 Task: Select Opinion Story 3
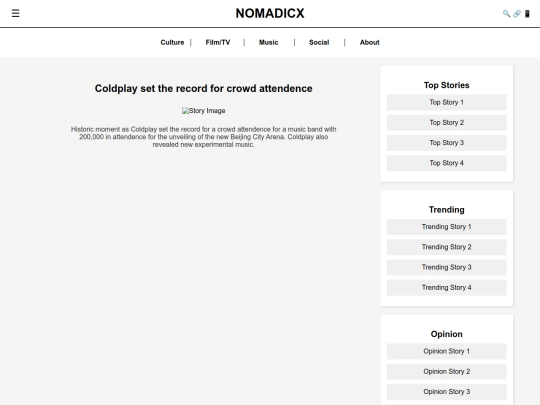(x=447, y=392)
